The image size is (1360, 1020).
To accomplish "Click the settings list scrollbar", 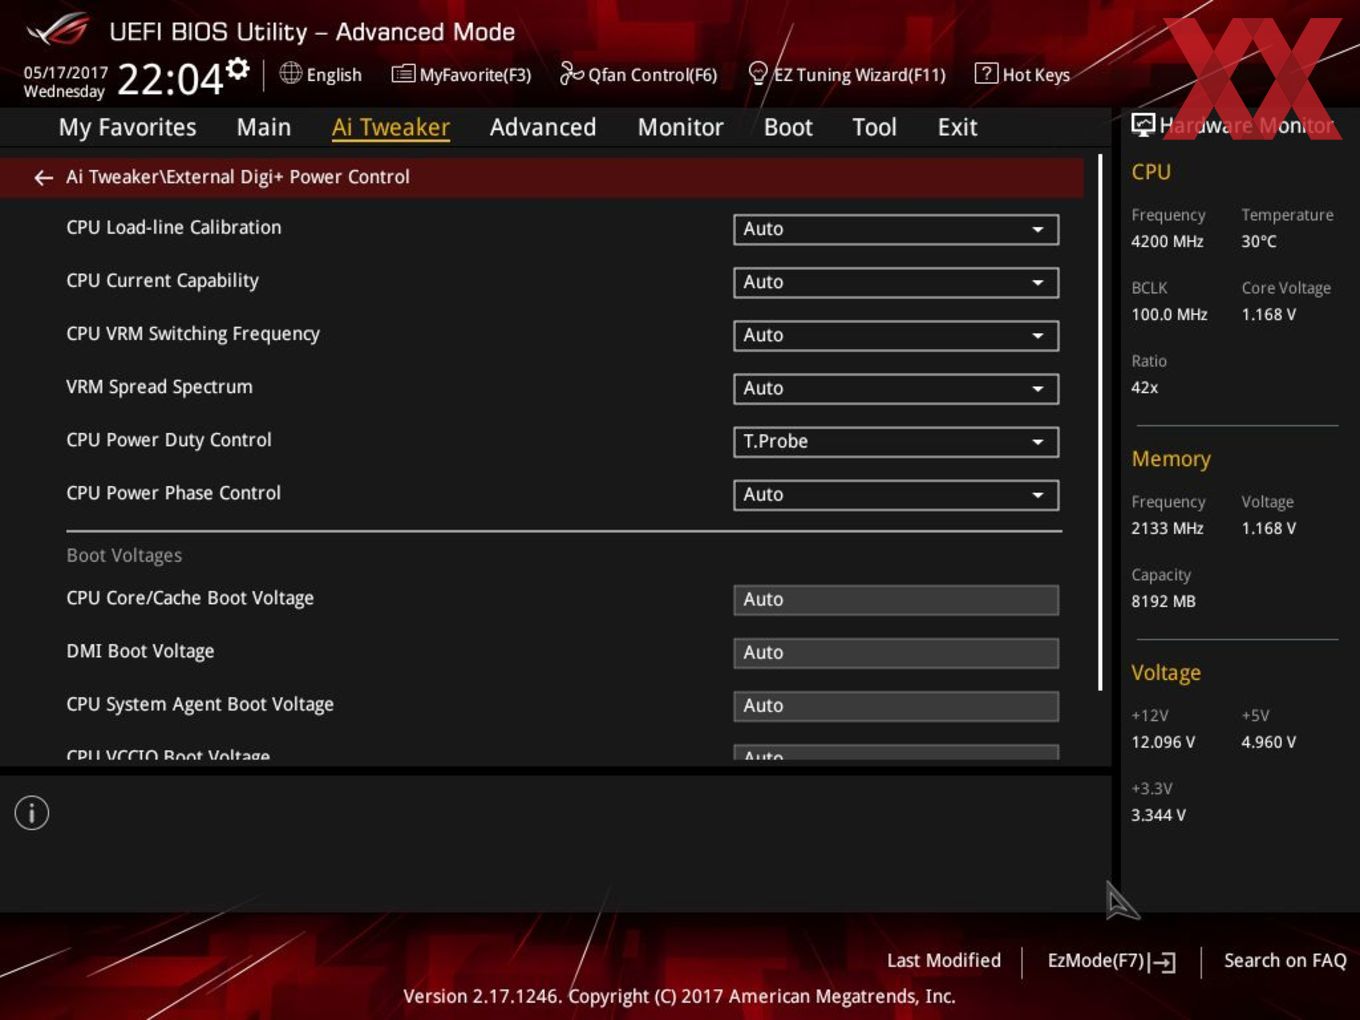I will coord(1100,422).
